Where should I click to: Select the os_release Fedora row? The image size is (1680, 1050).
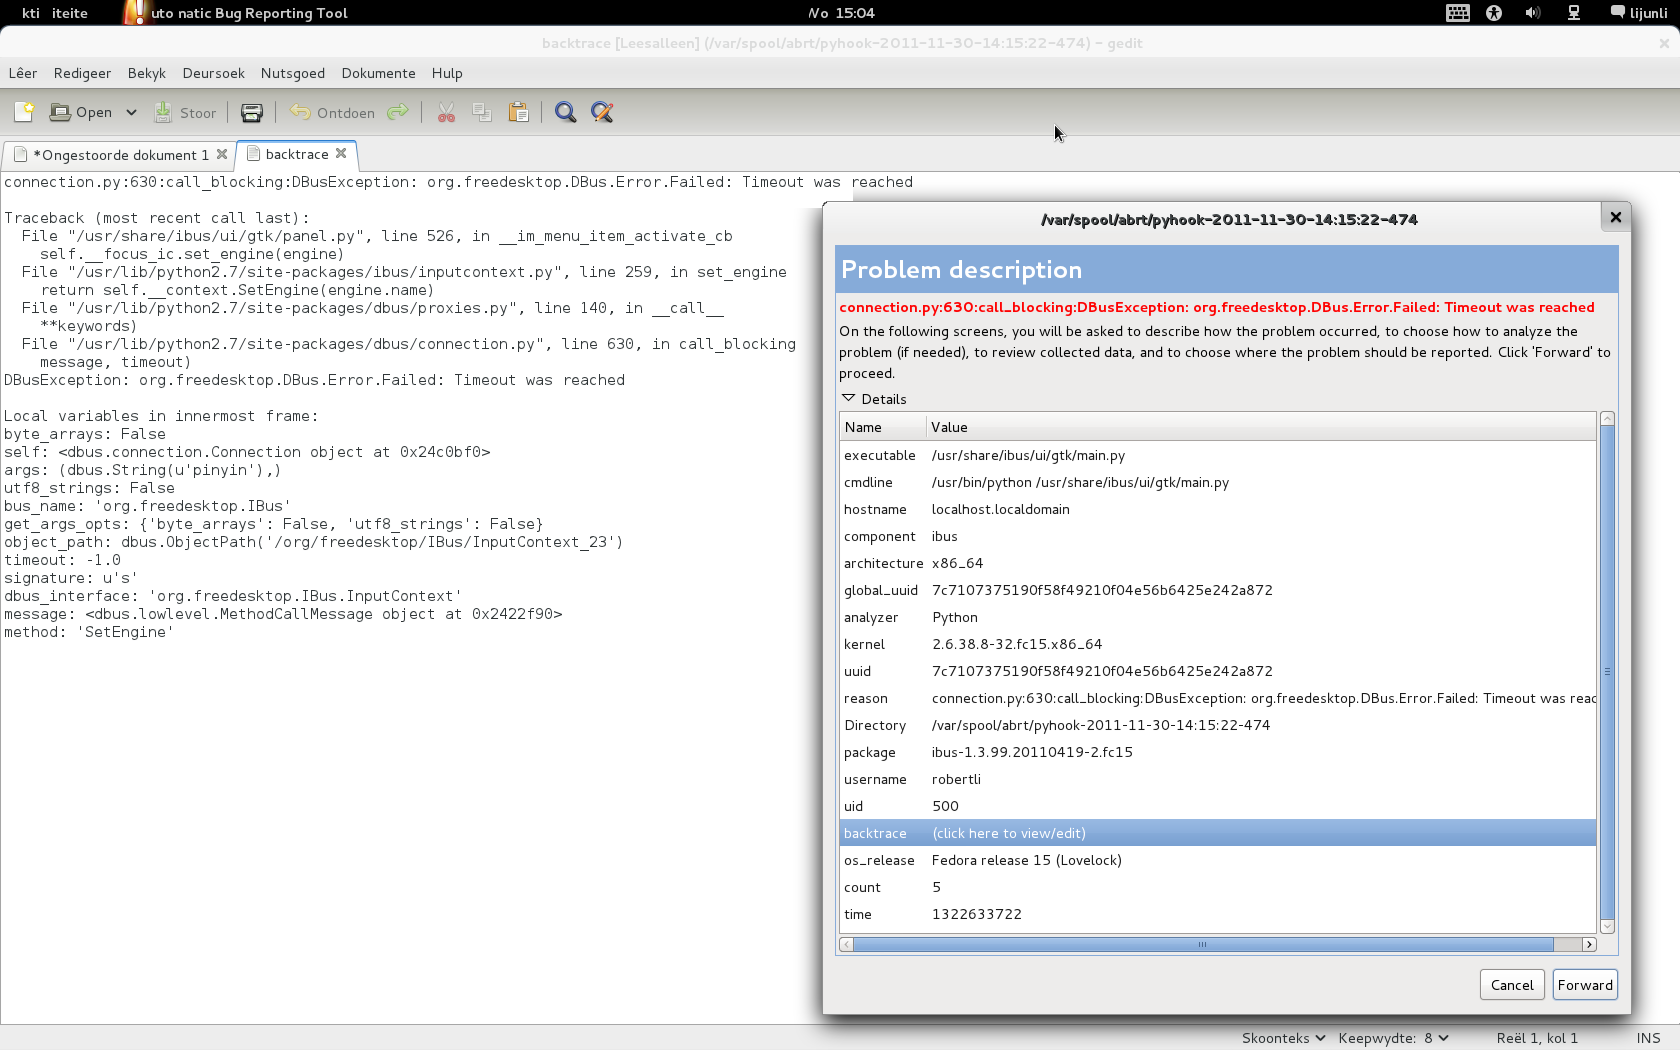tap(1217, 860)
